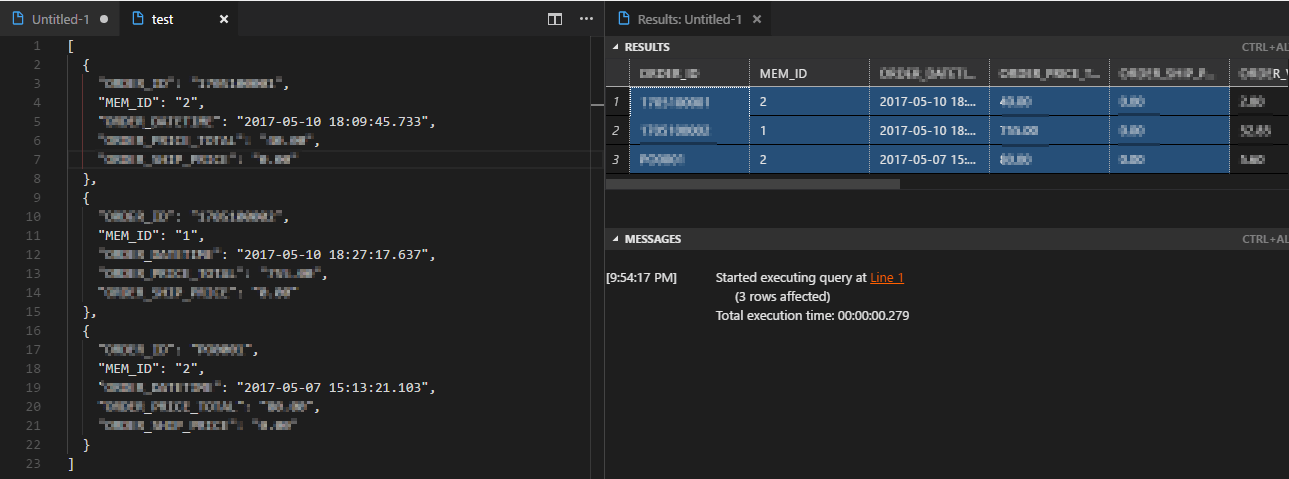
Task: Collapse the MESSAGES pane arrow
Action: (615, 239)
